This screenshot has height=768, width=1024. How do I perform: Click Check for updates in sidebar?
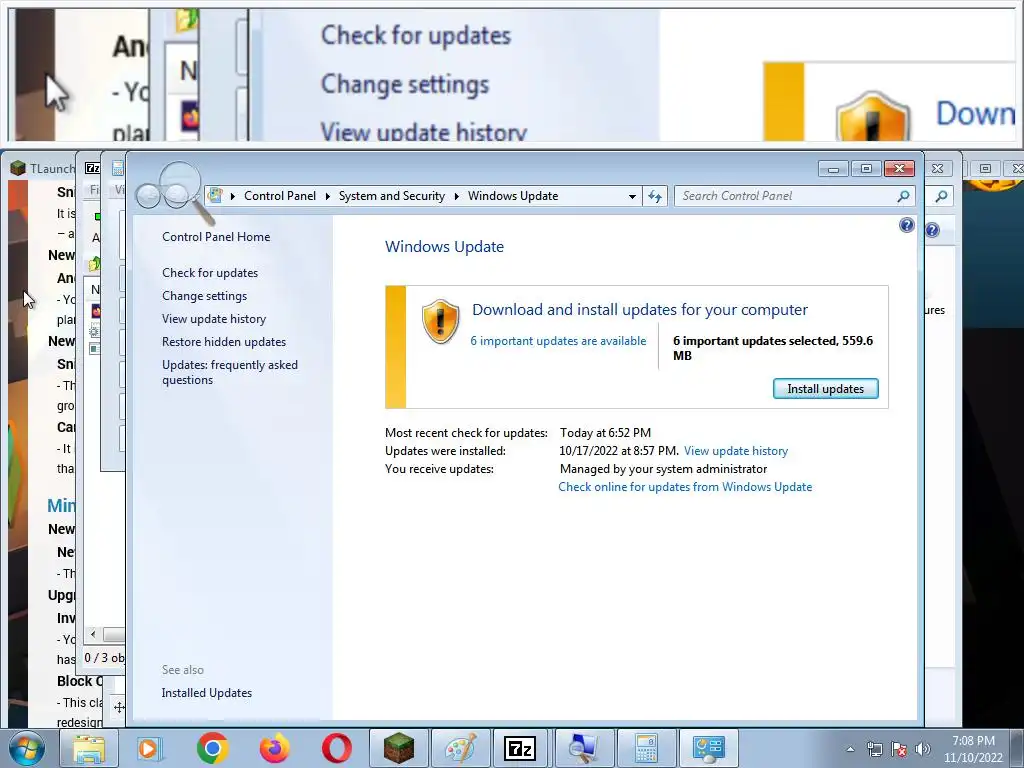[210, 272]
